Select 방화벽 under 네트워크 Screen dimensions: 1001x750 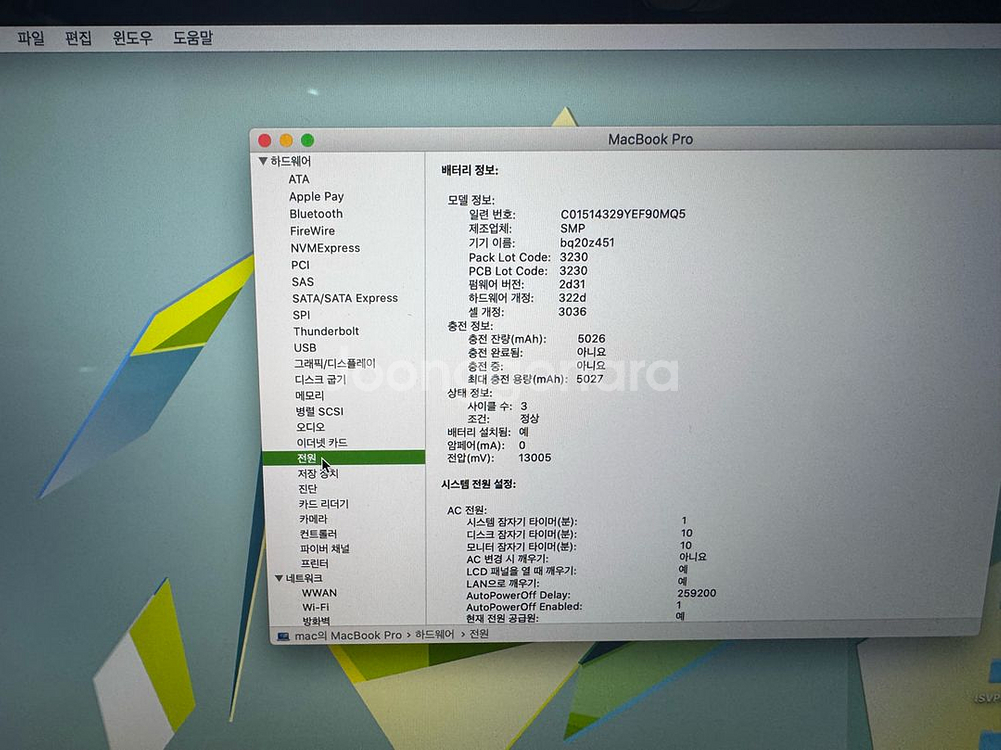point(316,620)
